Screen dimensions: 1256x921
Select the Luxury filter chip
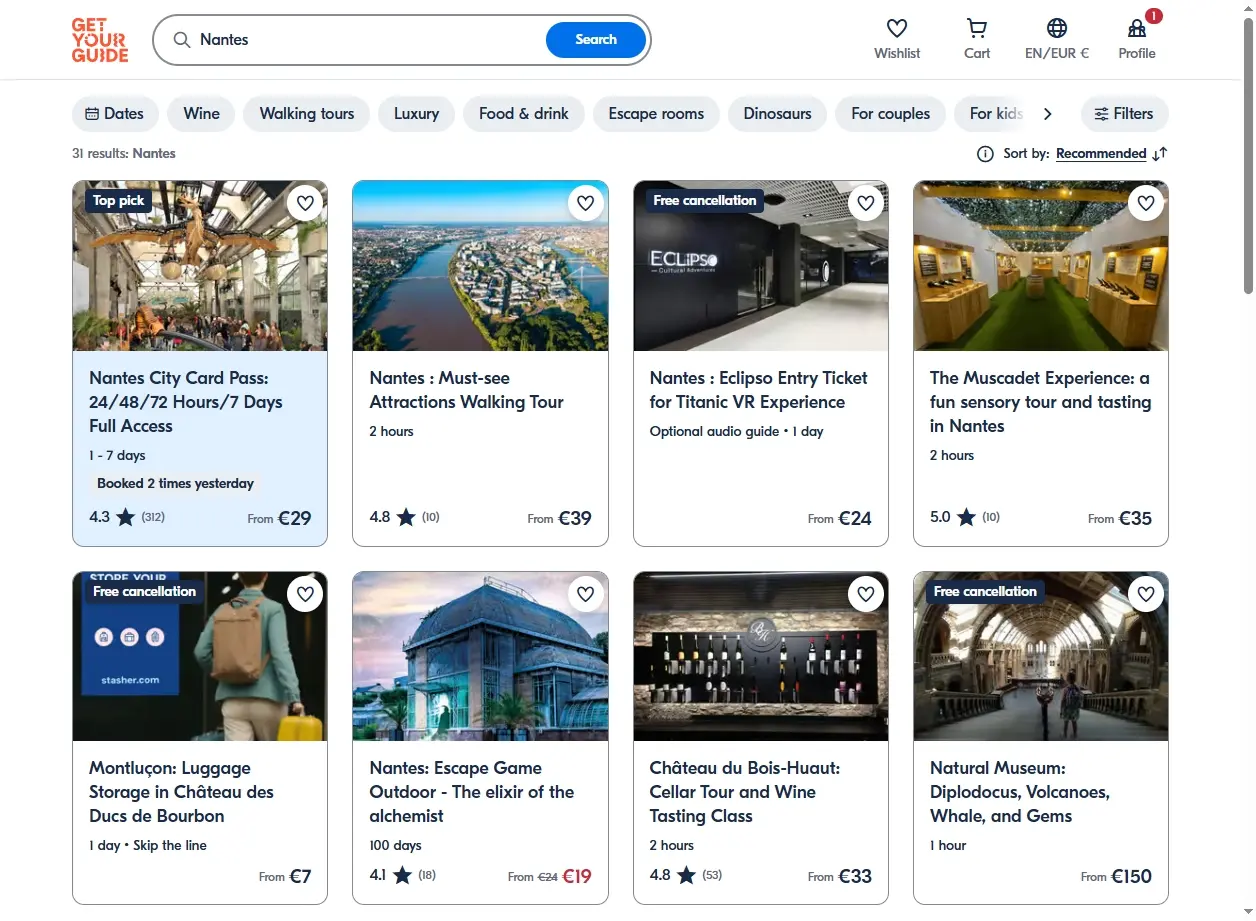(x=416, y=114)
